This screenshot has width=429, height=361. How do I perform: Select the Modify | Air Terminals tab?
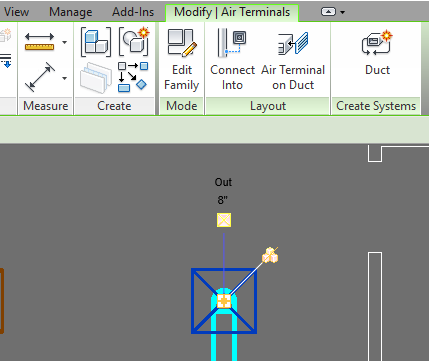click(232, 12)
